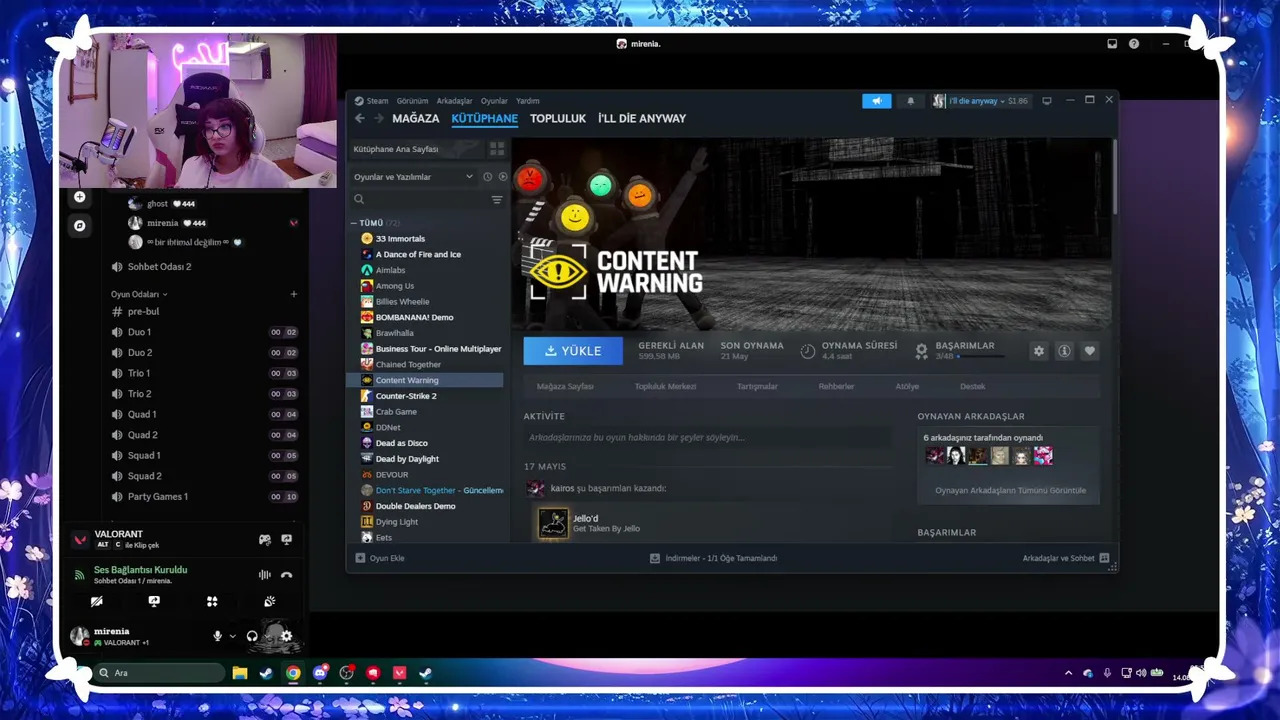The height and width of the screenshot is (720, 1280).
Task: Open the Yardım menu
Action: [528, 101]
